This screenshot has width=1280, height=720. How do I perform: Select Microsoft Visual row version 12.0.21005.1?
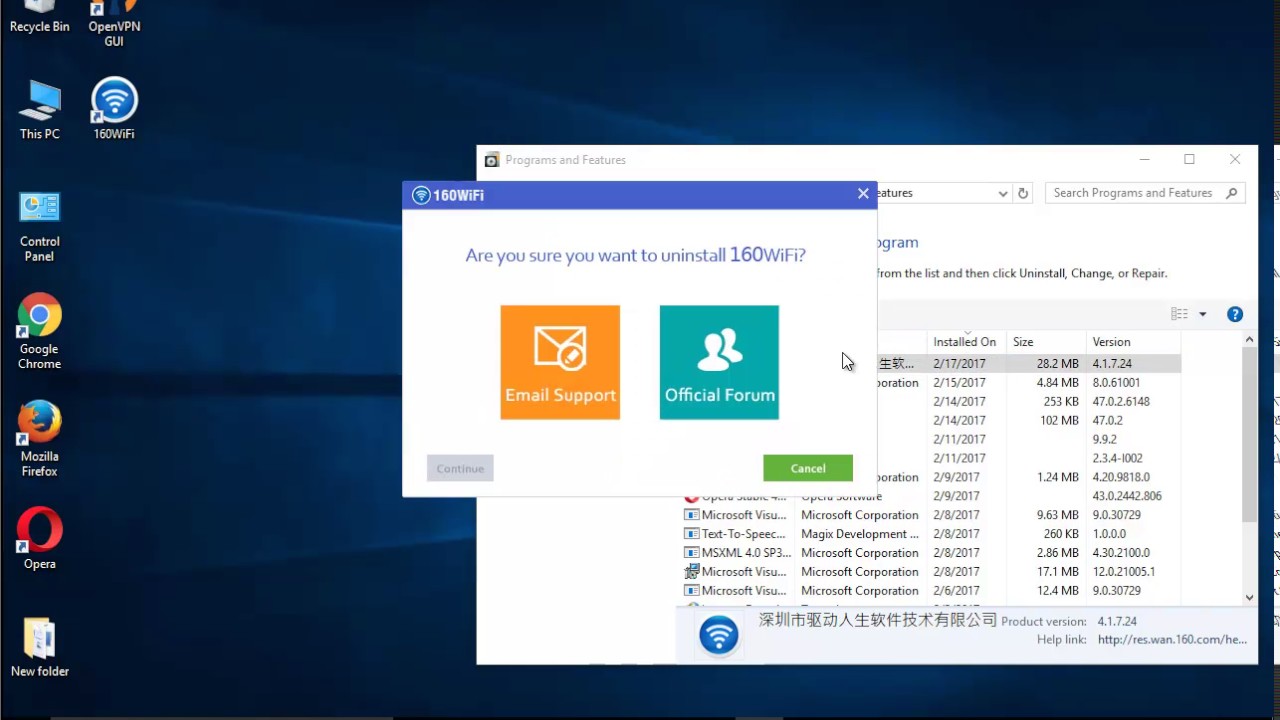tap(931, 572)
